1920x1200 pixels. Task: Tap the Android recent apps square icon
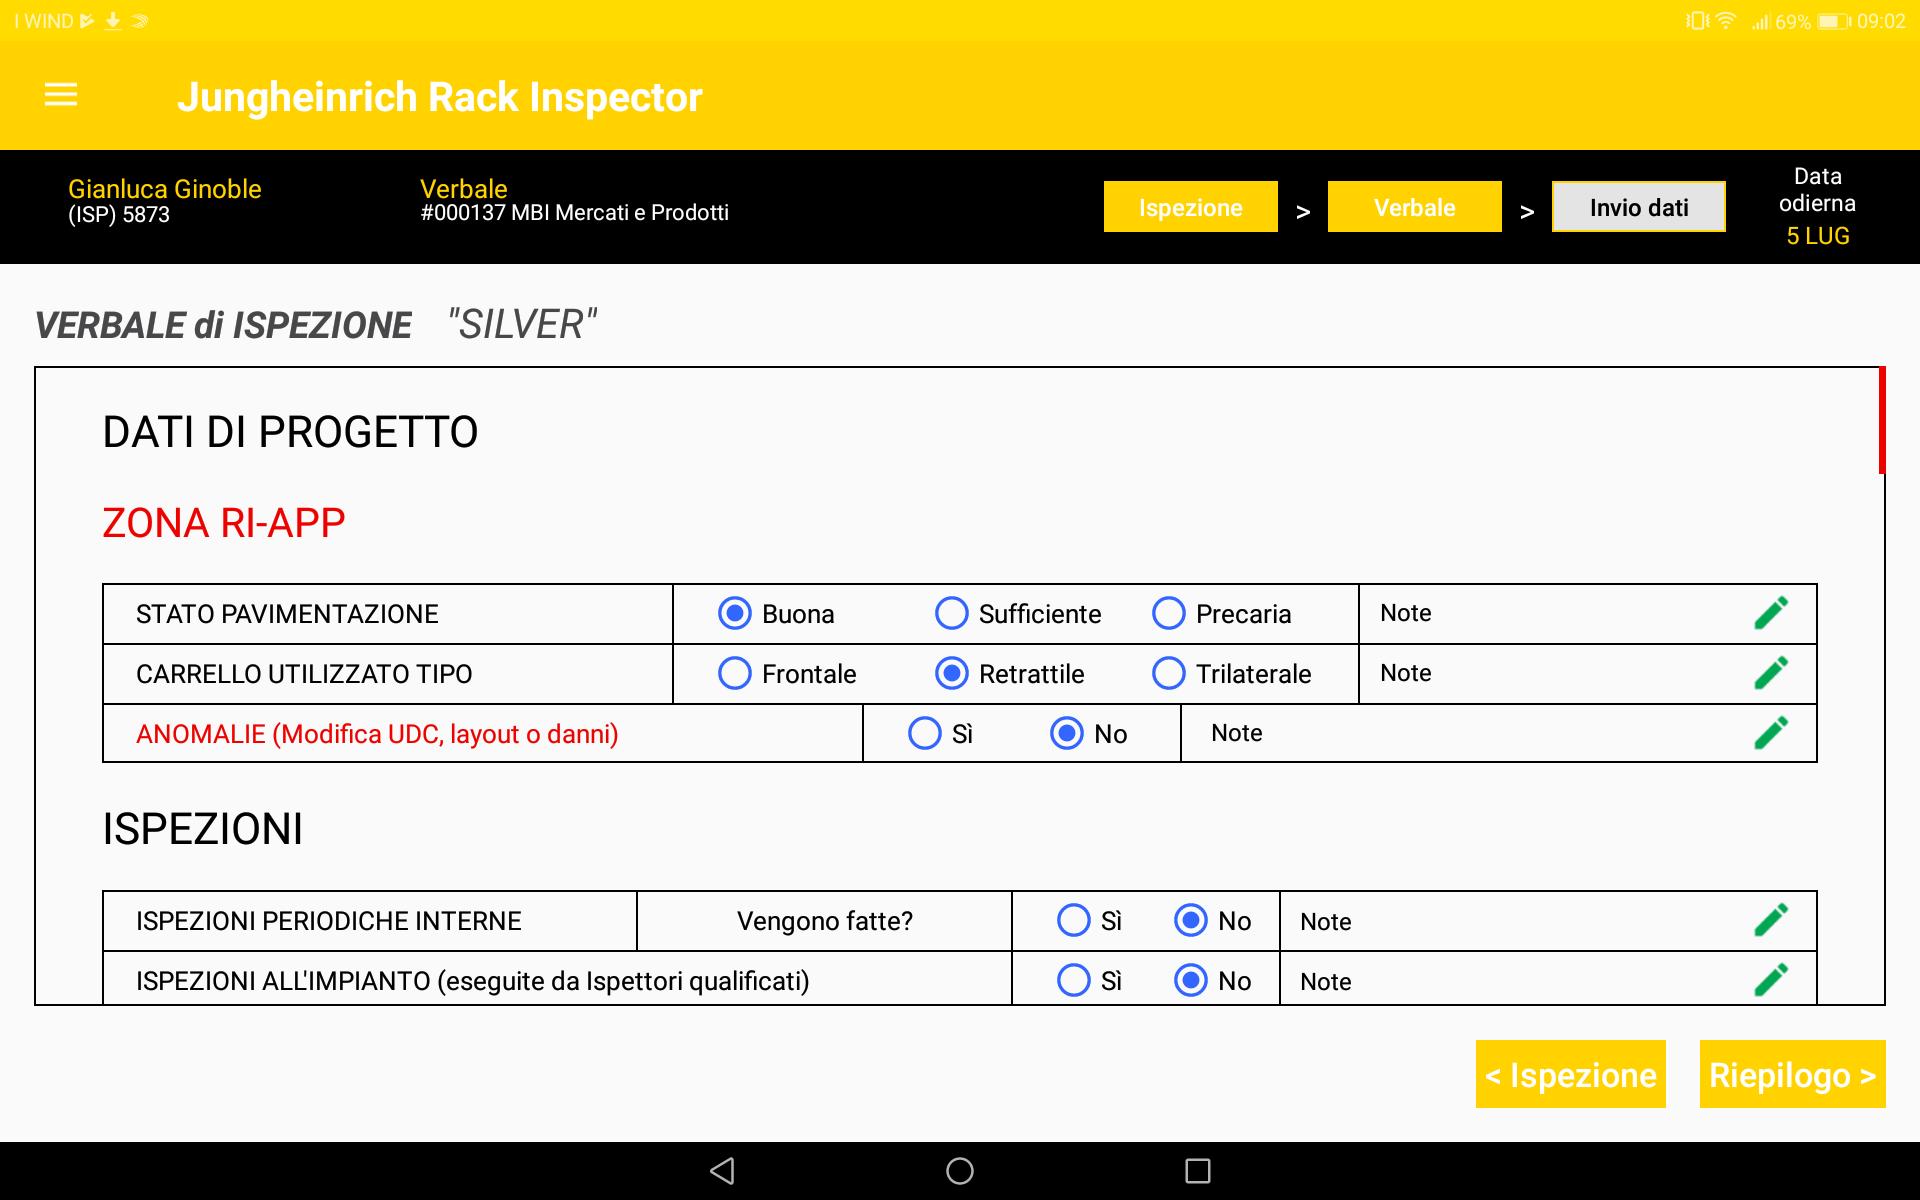click(1198, 1171)
